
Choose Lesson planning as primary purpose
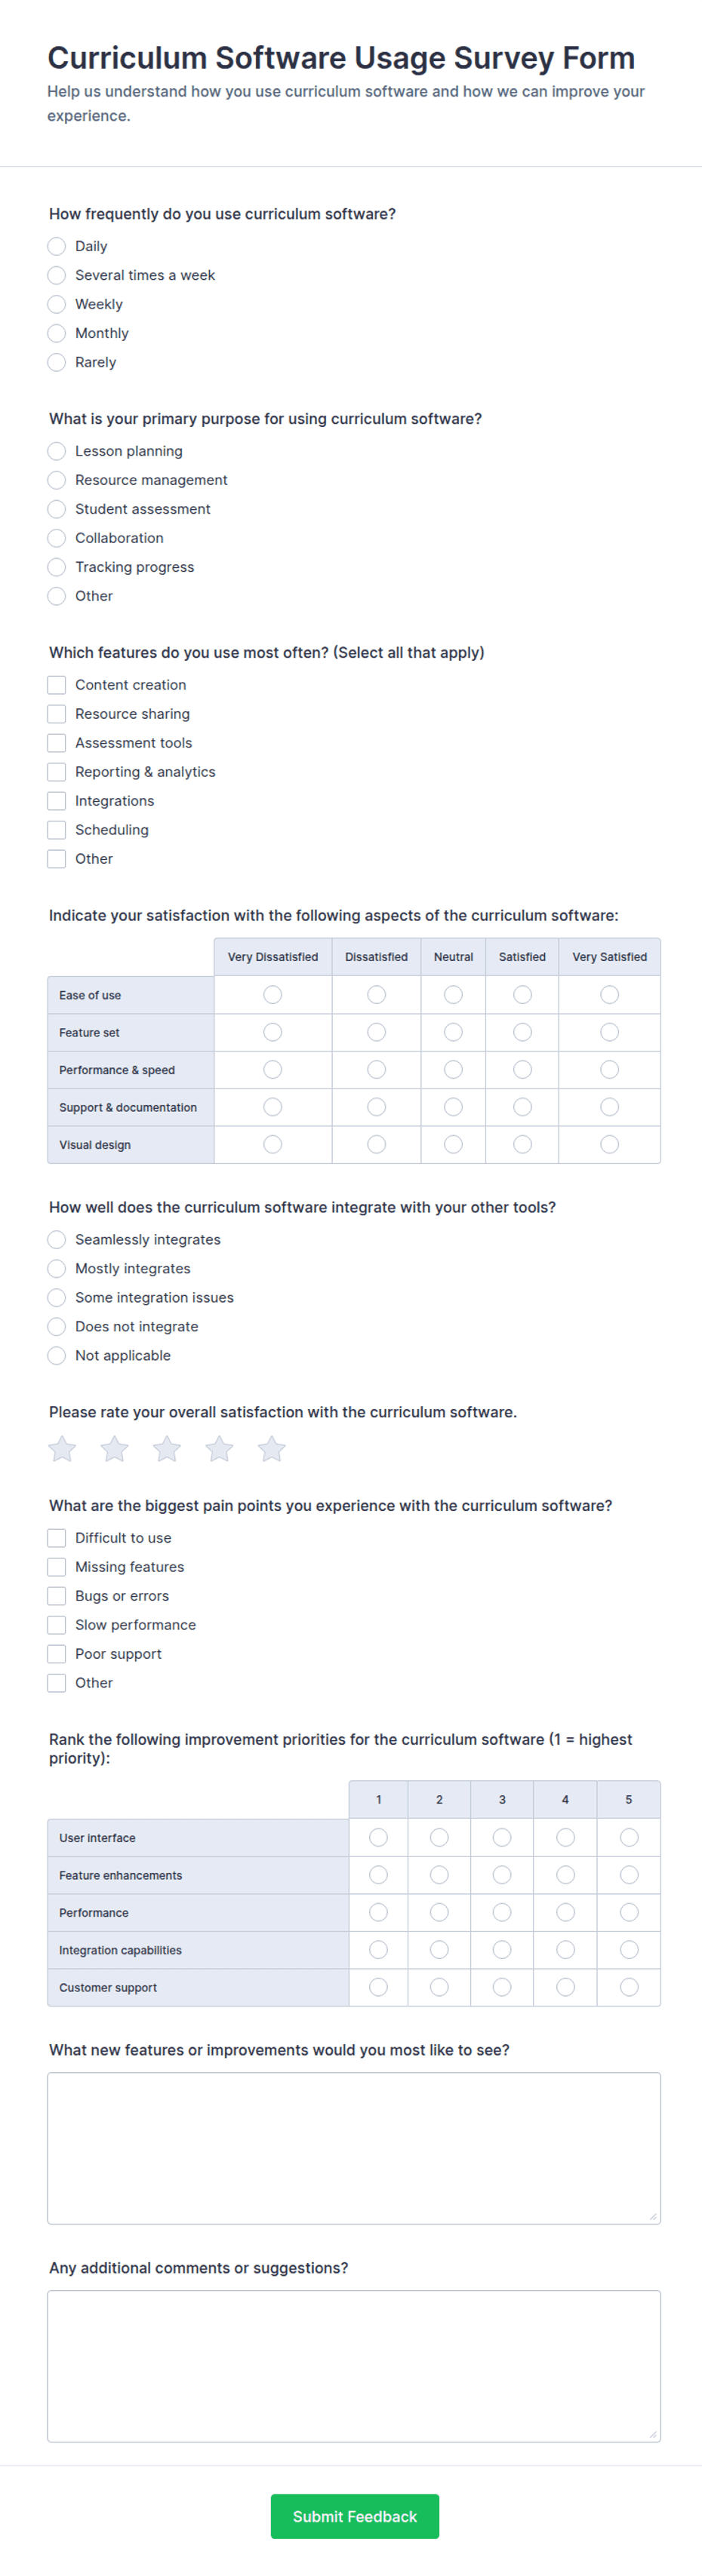[57, 451]
